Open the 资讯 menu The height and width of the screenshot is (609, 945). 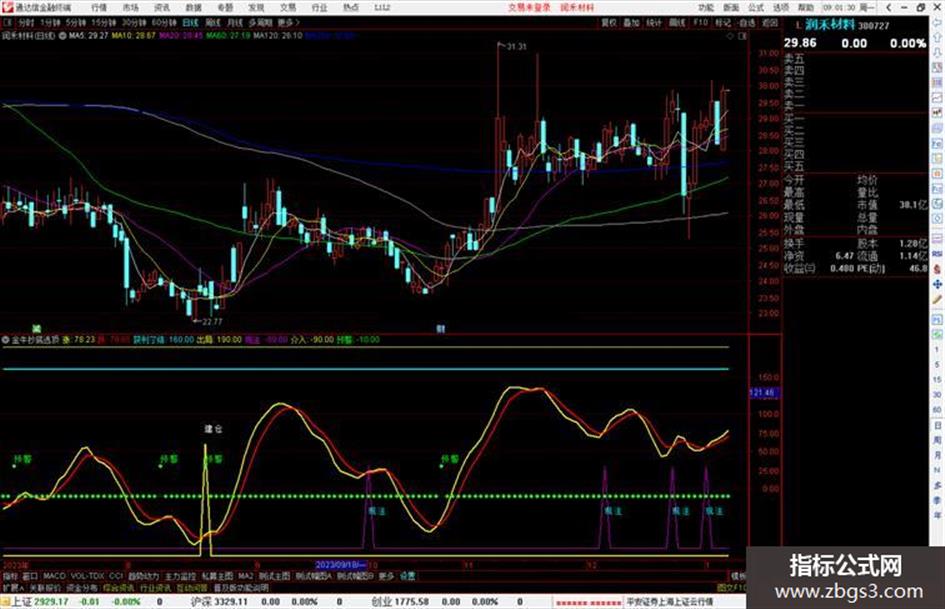coord(162,8)
